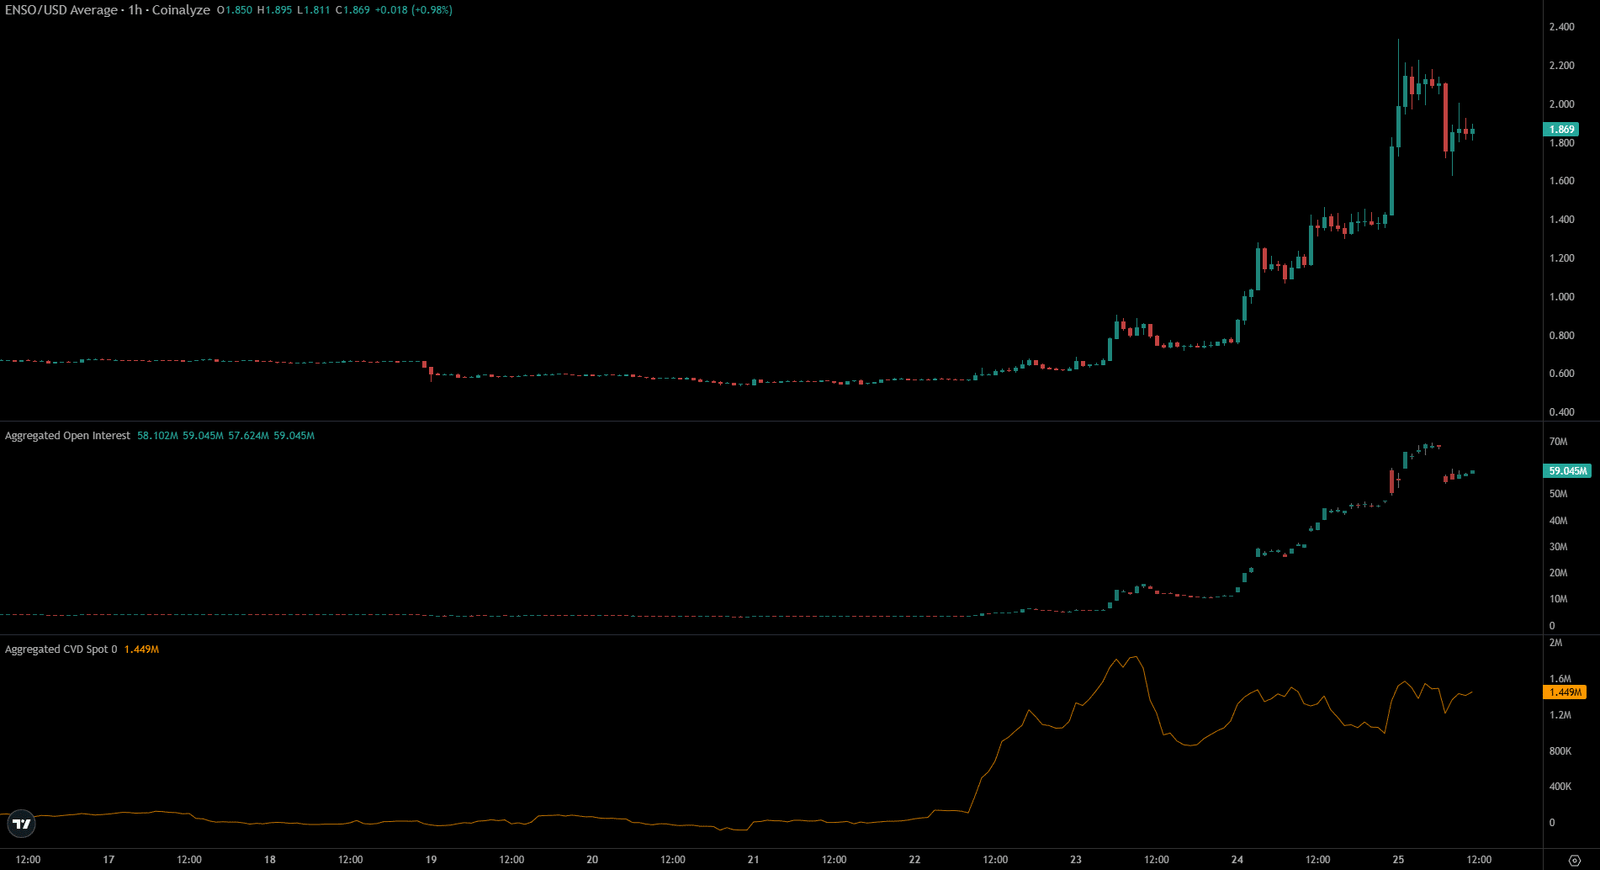Image resolution: width=1600 pixels, height=870 pixels.
Task: Click date 17 on the time axis
Action: (x=109, y=860)
